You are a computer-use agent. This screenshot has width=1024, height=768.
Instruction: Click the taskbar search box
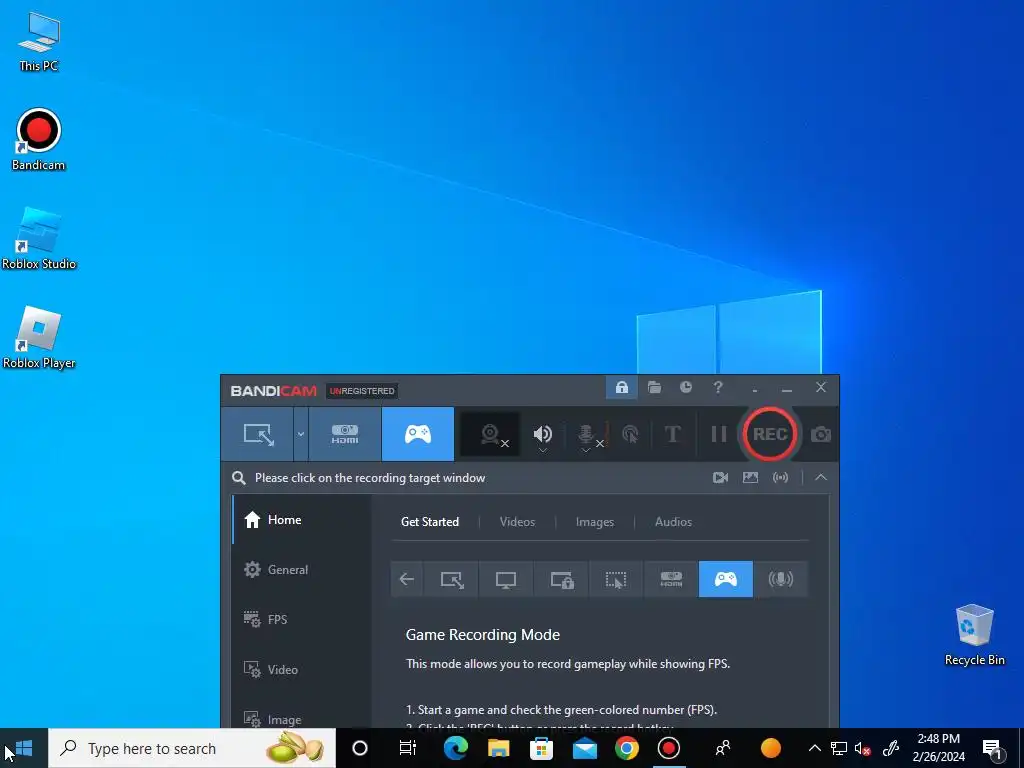tap(192, 748)
